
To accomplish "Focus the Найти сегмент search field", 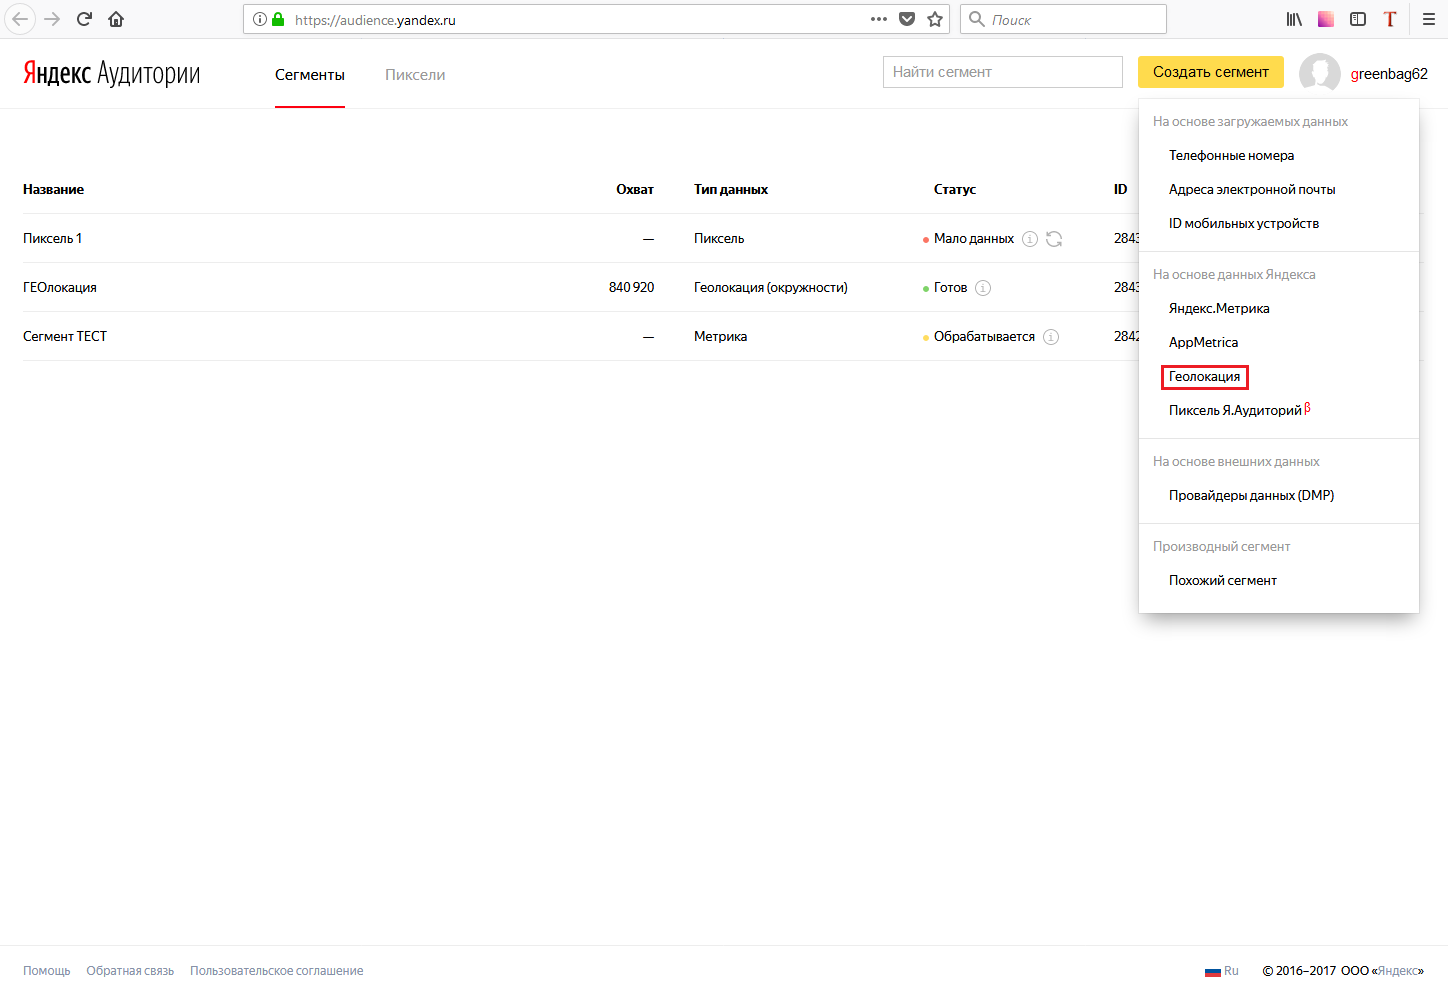I will click(x=1003, y=72).
